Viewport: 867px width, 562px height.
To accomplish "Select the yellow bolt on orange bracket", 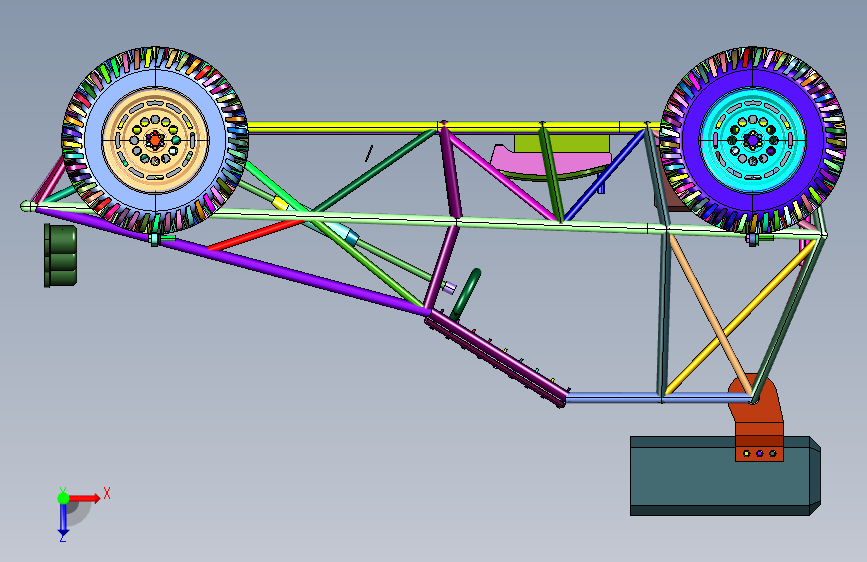I will [x=746, y=454].
